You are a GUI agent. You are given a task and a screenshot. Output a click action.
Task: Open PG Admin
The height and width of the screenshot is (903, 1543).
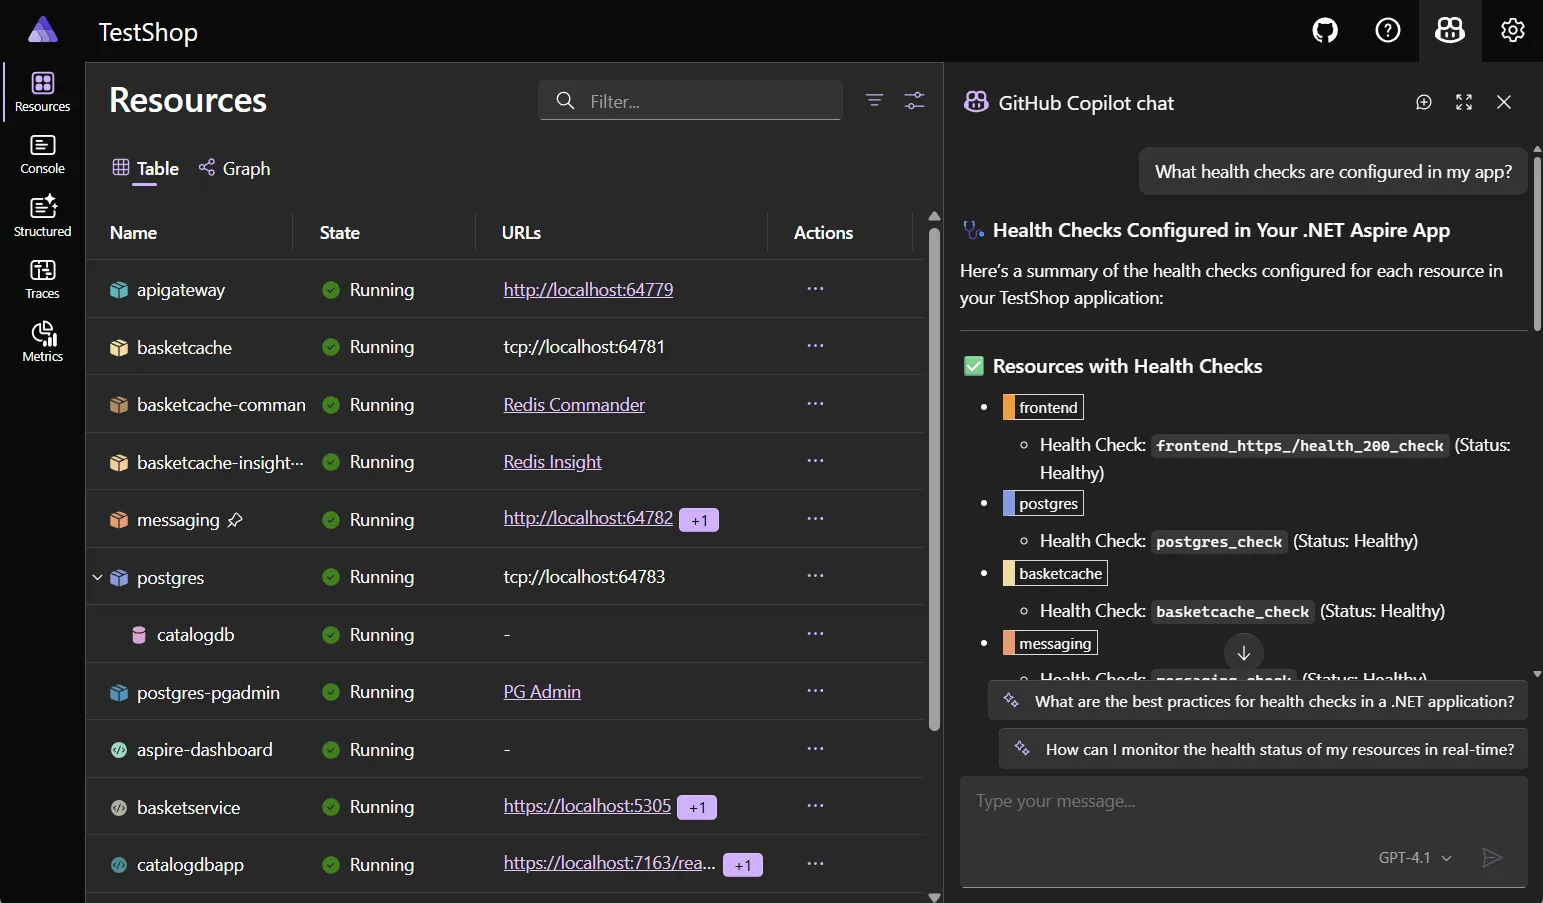point(541,691)
